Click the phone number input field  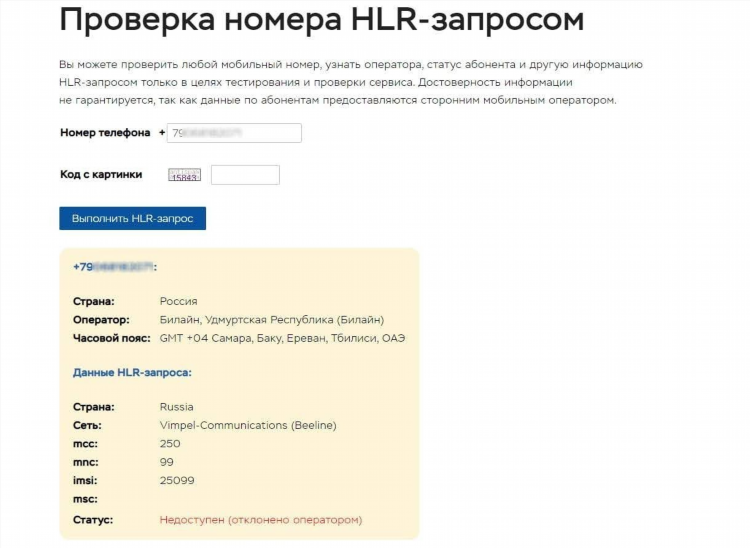(x=234, y=133)
